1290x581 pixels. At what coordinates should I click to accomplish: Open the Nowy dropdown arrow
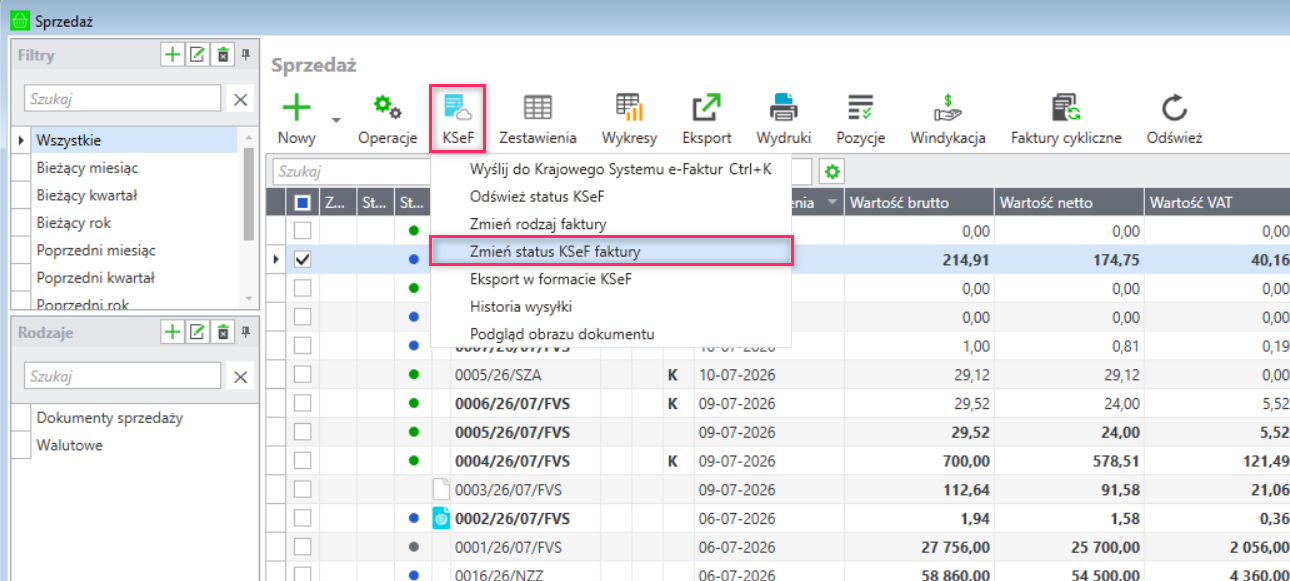pos(336,120)
